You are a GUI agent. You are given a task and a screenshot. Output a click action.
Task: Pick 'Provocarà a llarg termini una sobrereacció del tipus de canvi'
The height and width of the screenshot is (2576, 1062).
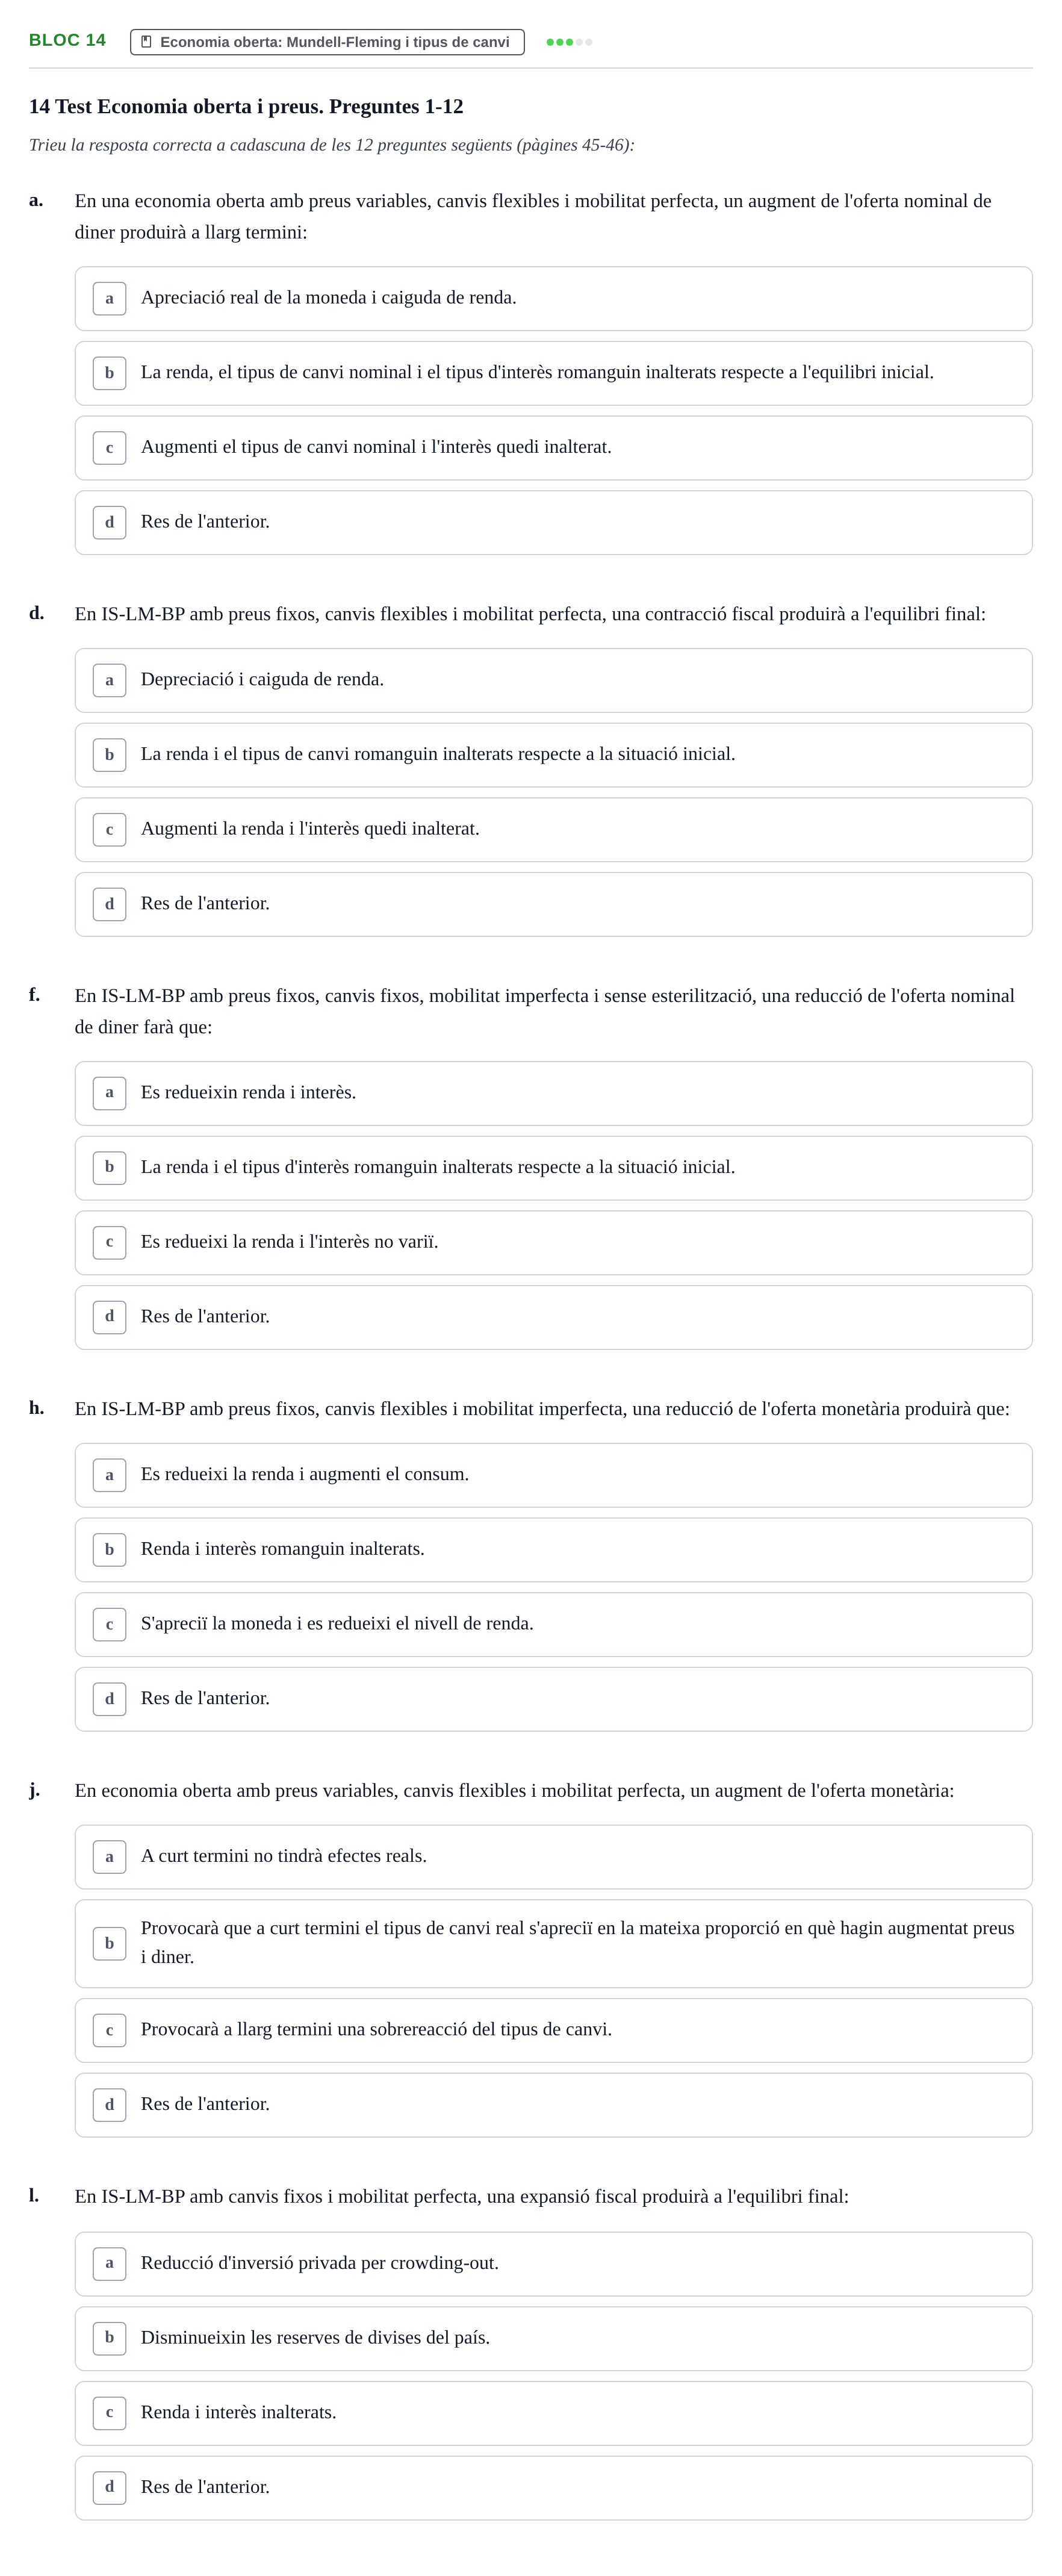pyautogui.click(x=553, y=2030)
